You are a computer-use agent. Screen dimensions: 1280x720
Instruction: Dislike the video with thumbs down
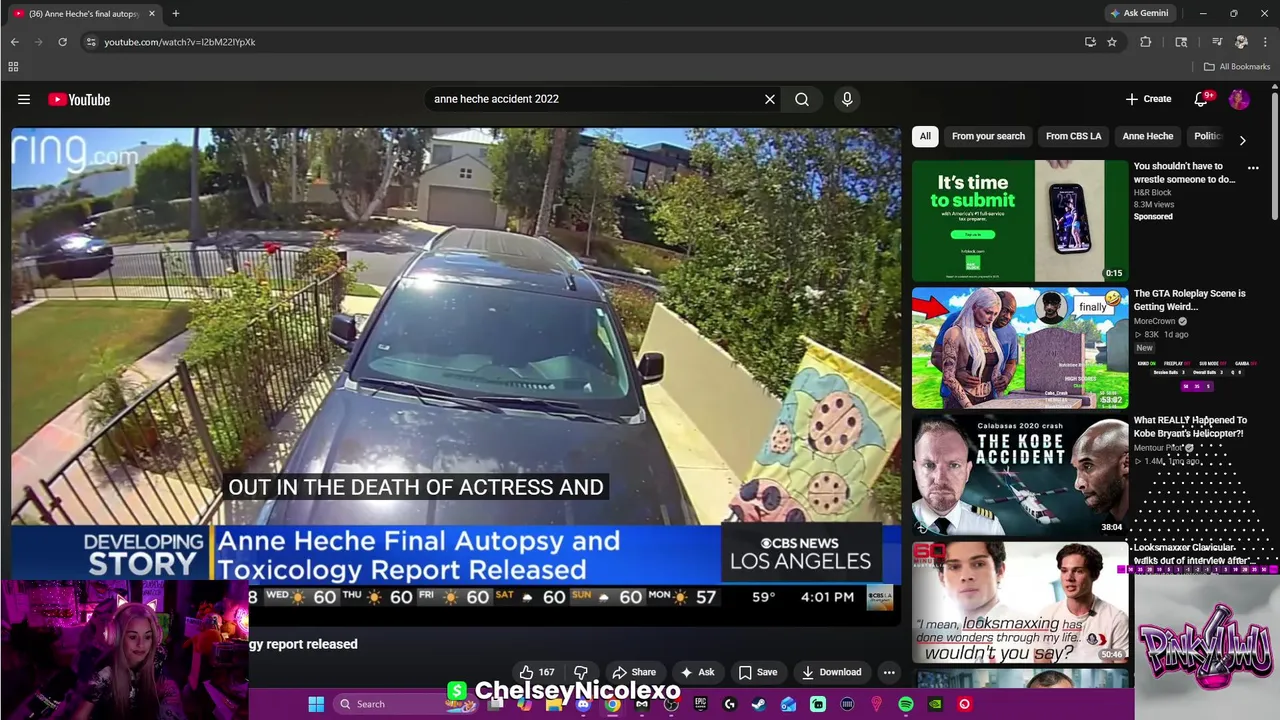click(x=581, y=672)
